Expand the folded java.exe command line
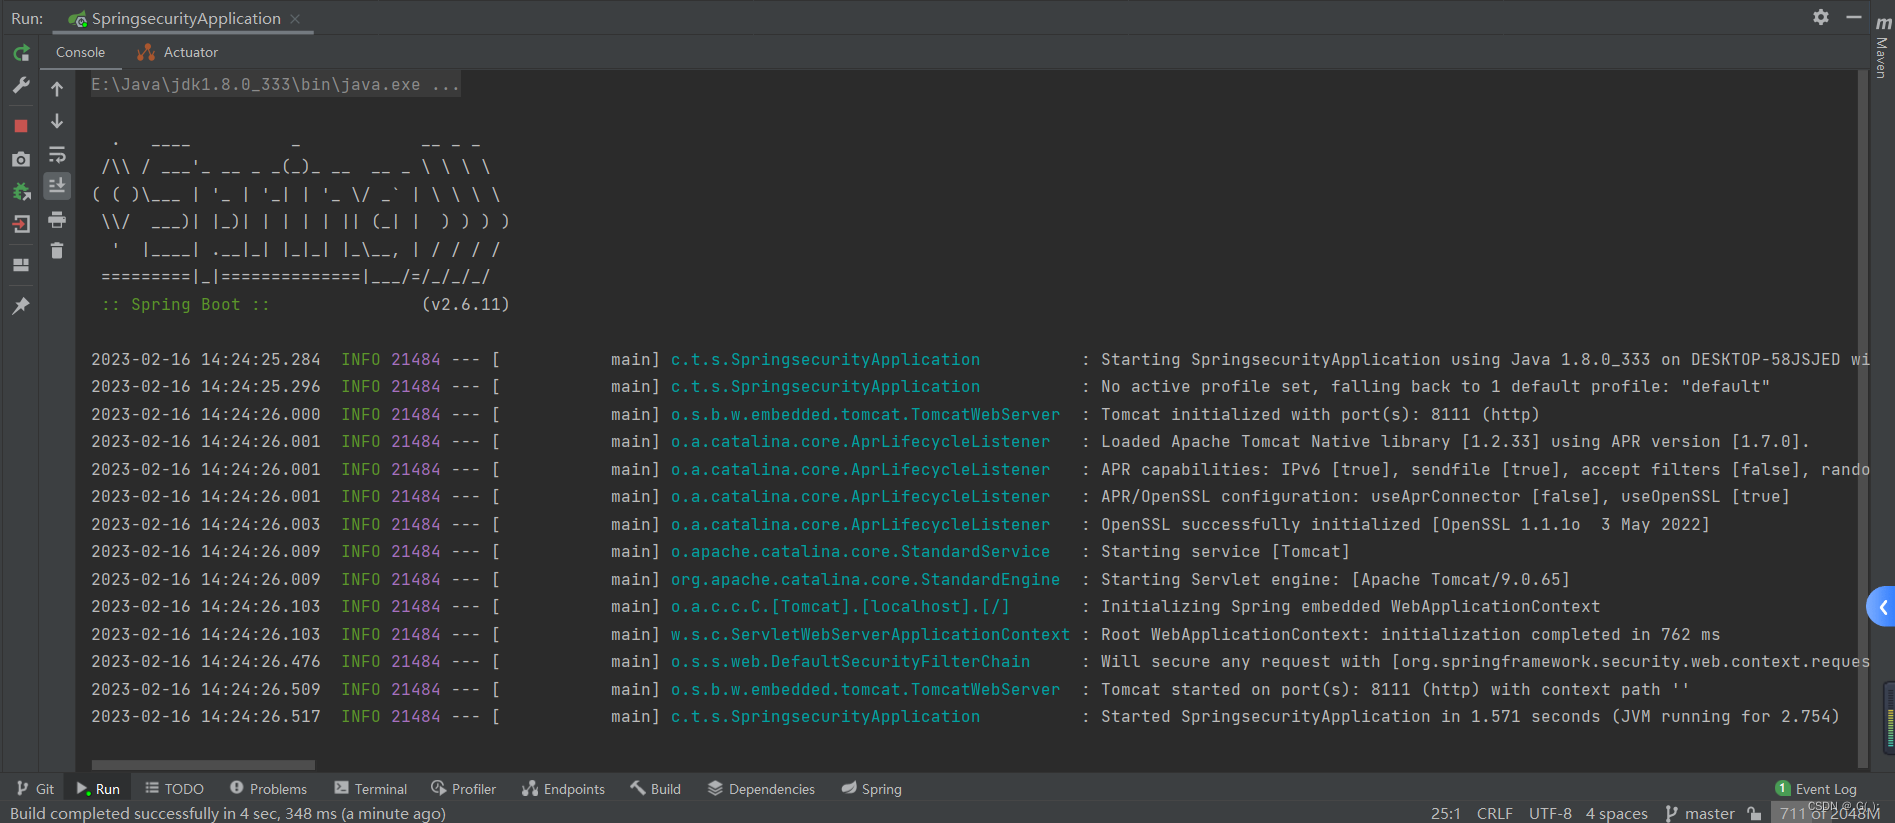Image resolution: width=1895 pixels, height=823 pixels. 275,85
